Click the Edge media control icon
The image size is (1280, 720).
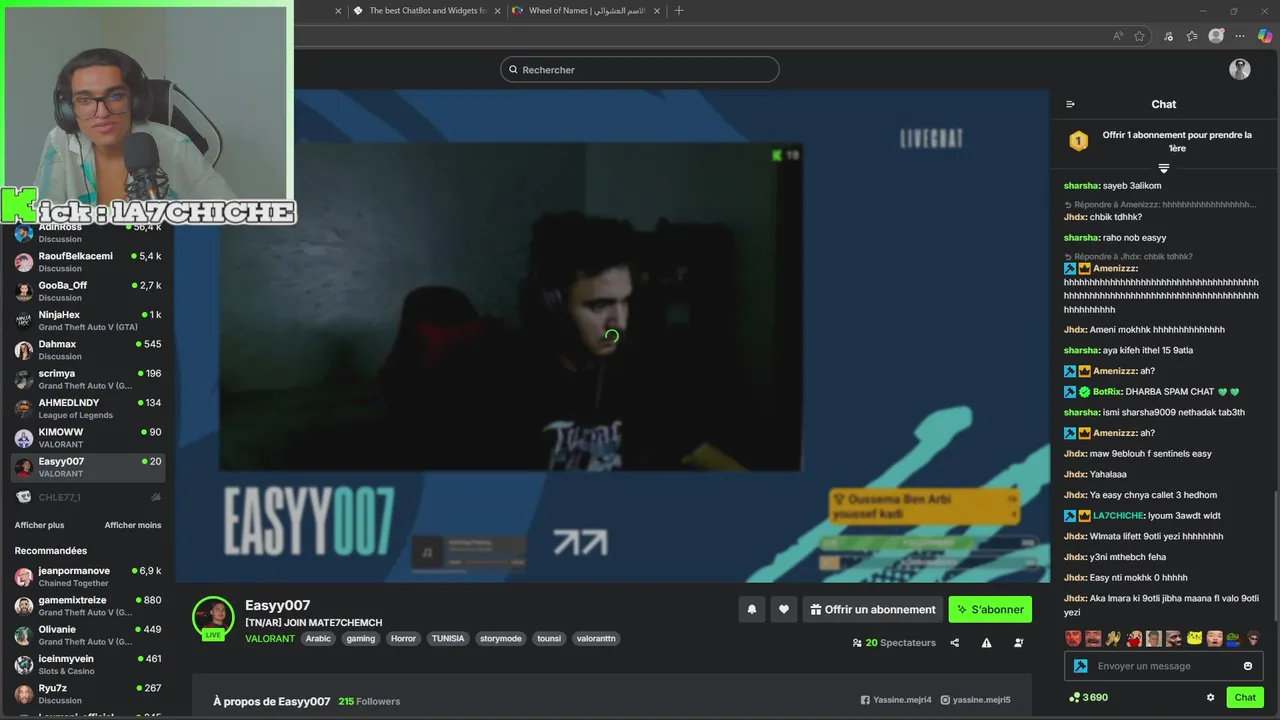[x=1168, y=36]
